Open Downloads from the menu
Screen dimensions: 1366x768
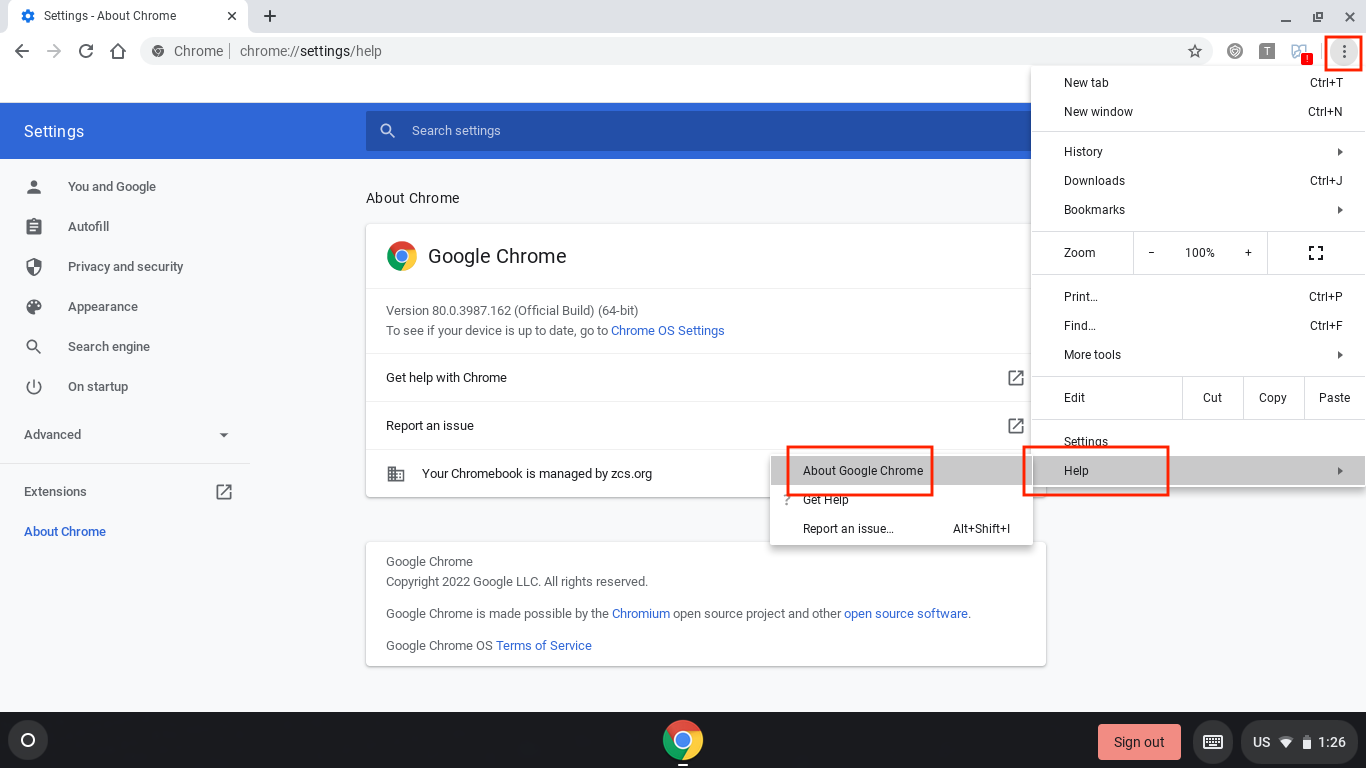pos(1198,181)
